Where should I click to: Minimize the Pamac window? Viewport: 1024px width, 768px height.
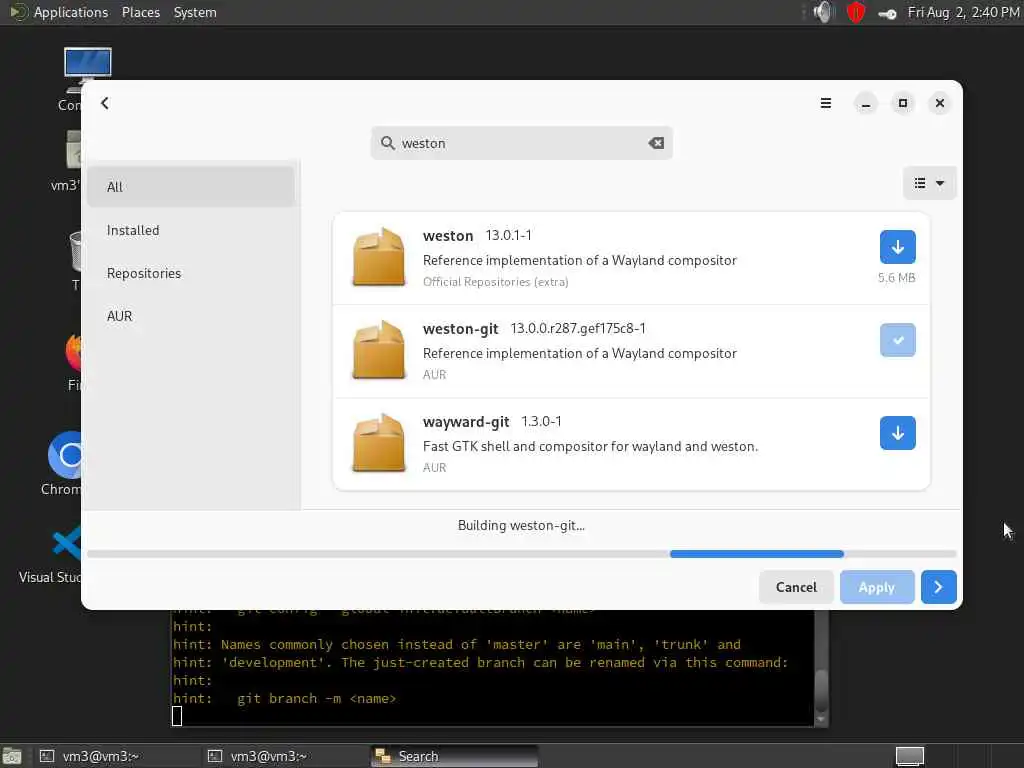pyautogui.click(x=866, y=103)
